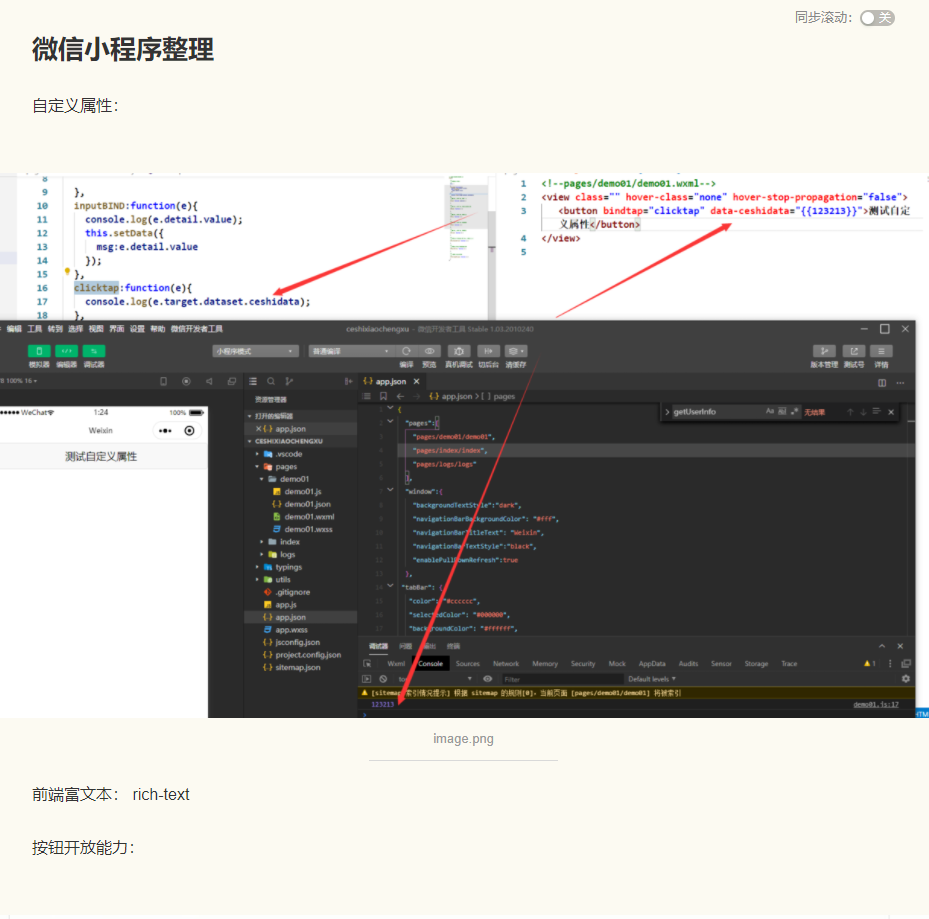Switch to the AppData tab
The width and height of the screenshot is (929, 919).
652,664
